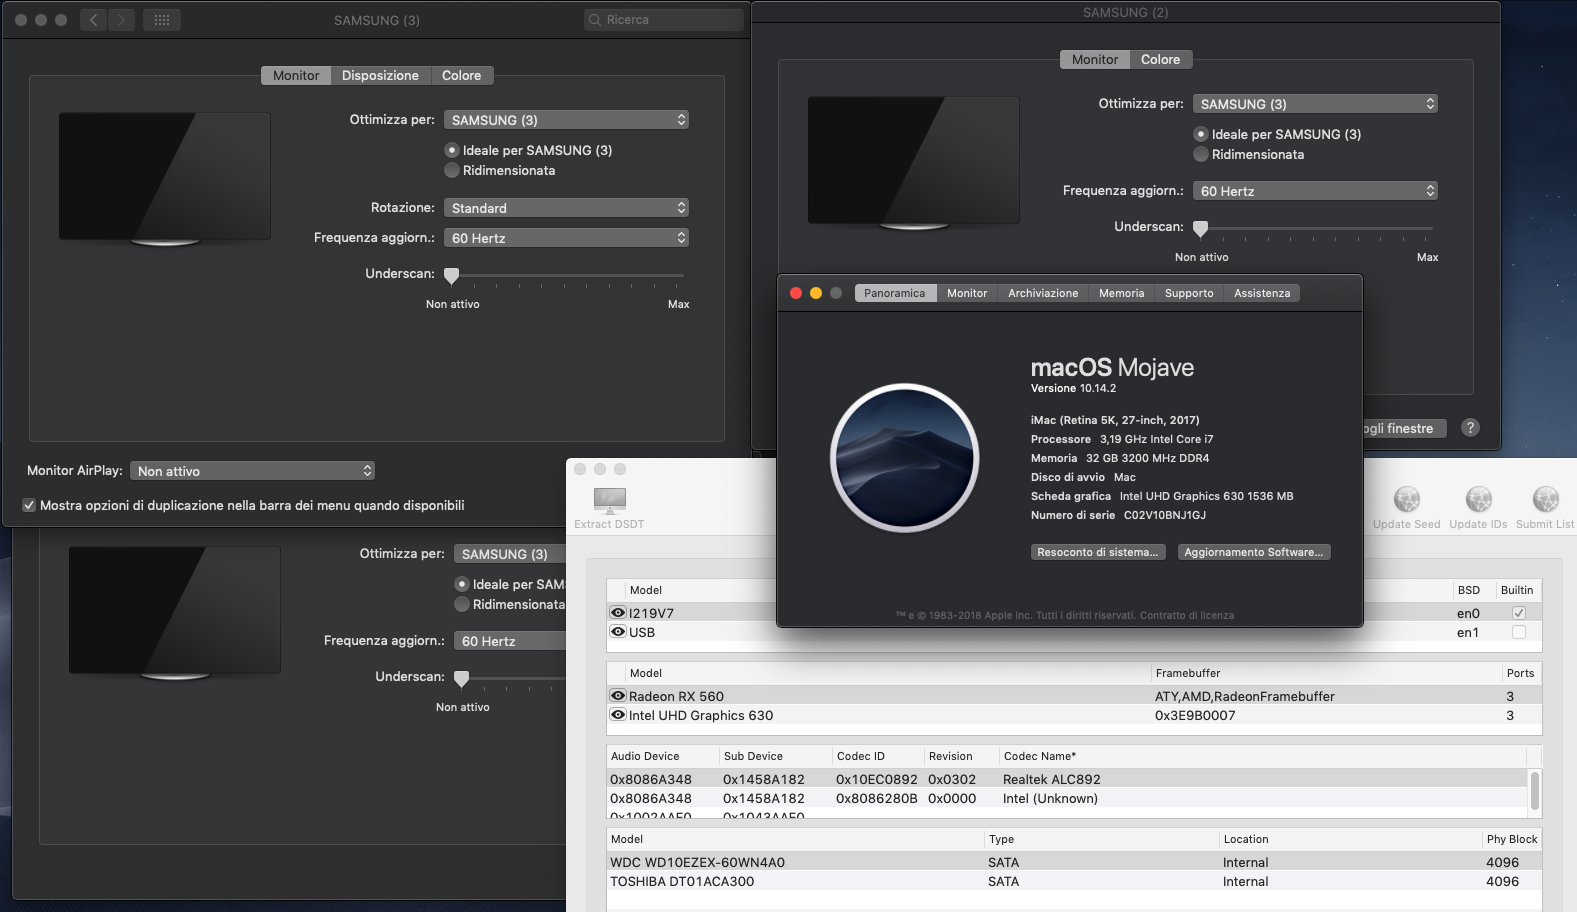Toggle Builtin checkbox for en0
Image resolution: width=1577 pixels, height=912 pixels.
pyautogui.click(x=1519, y=613)
